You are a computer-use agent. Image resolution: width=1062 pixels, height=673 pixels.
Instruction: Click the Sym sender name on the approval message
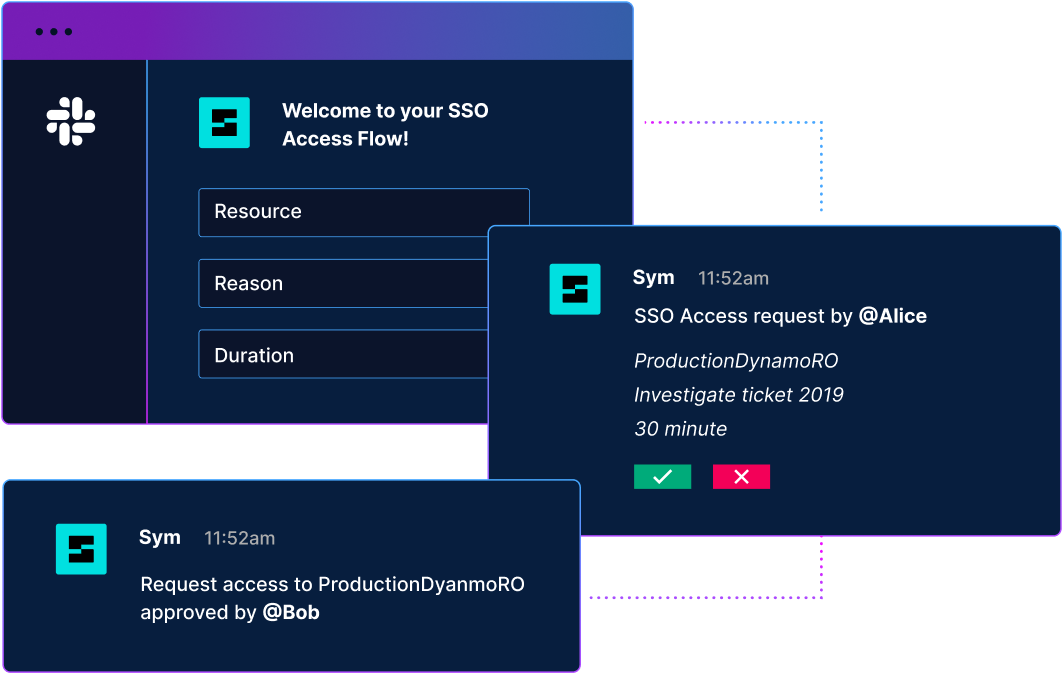160,538
